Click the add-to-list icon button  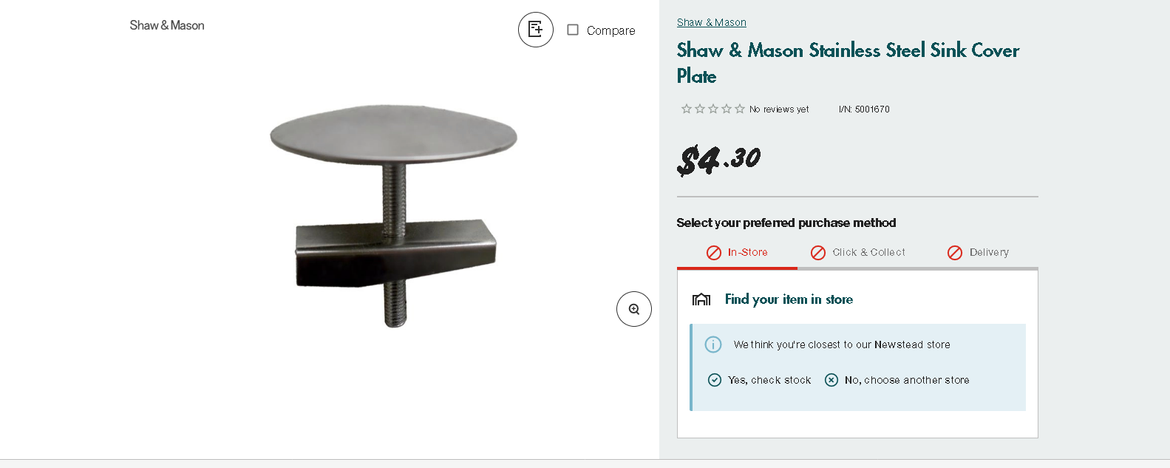coord(535,29)
